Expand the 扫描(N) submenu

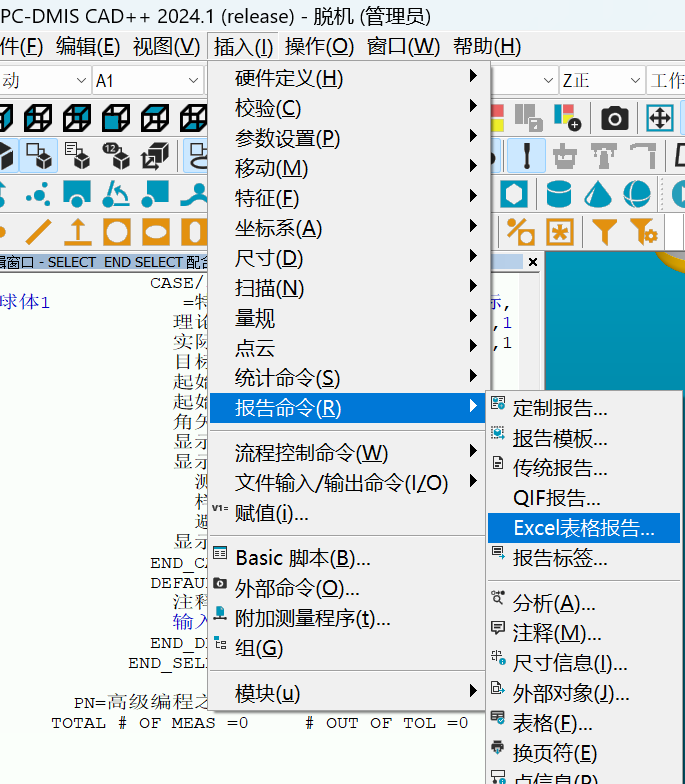347,288
